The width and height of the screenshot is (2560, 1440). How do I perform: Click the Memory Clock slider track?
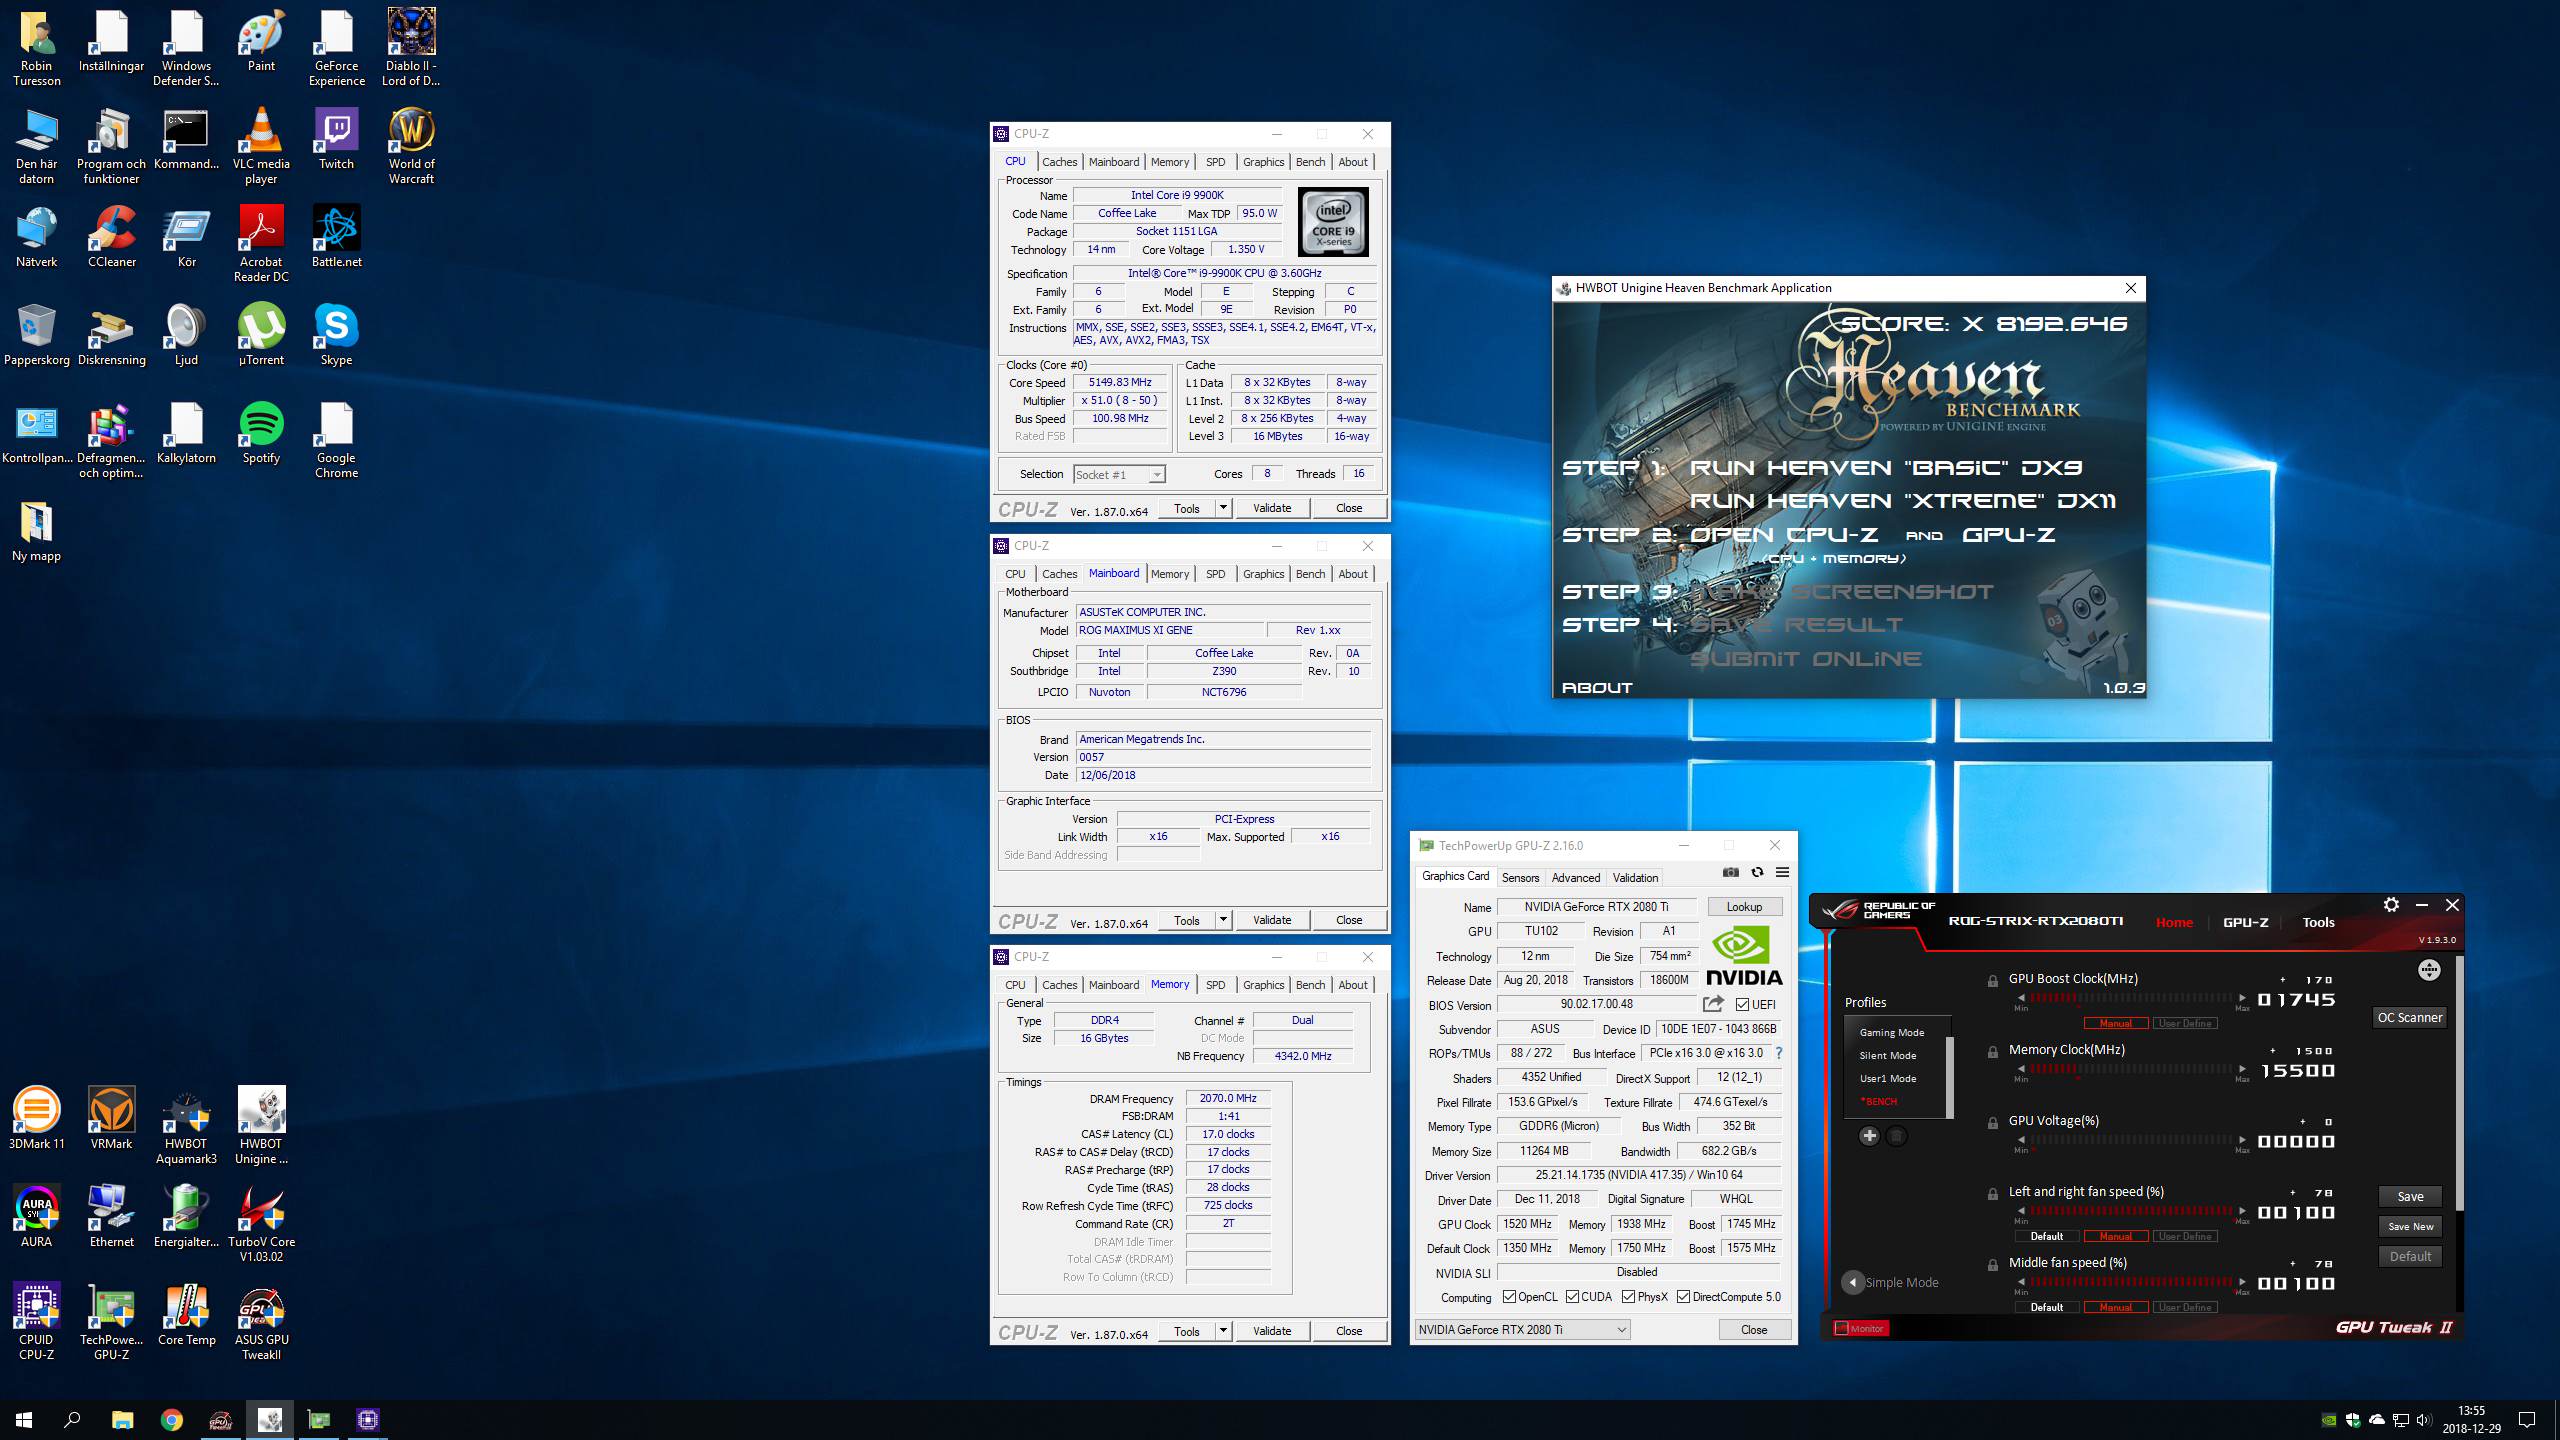tap(2132, 1069)
